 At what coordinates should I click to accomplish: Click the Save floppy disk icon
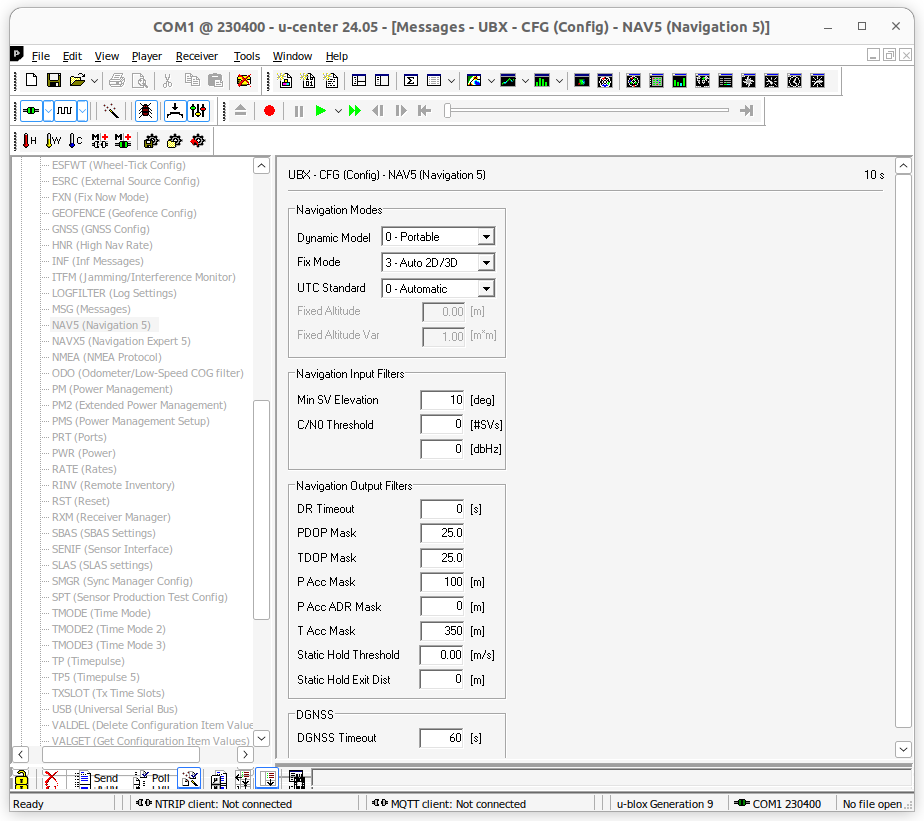54,81
